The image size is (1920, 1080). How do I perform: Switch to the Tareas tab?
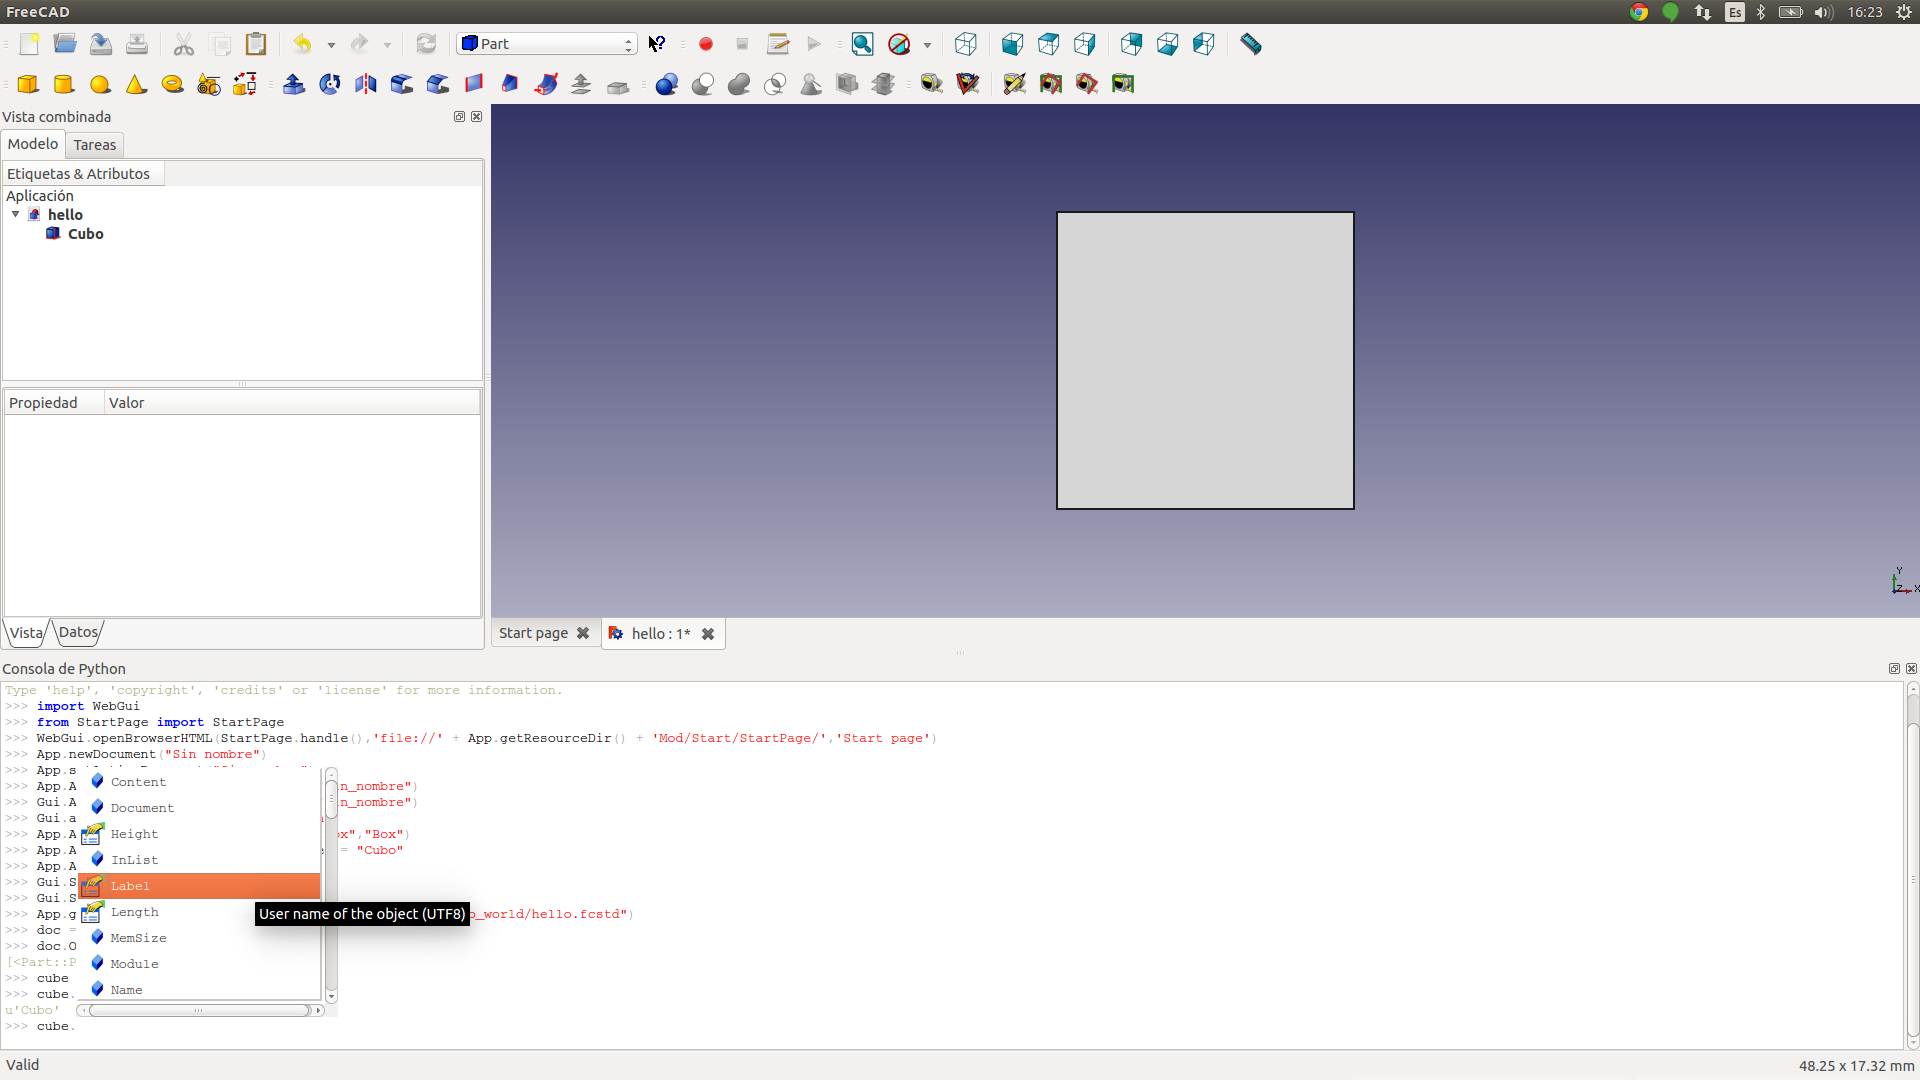point(95,145)
